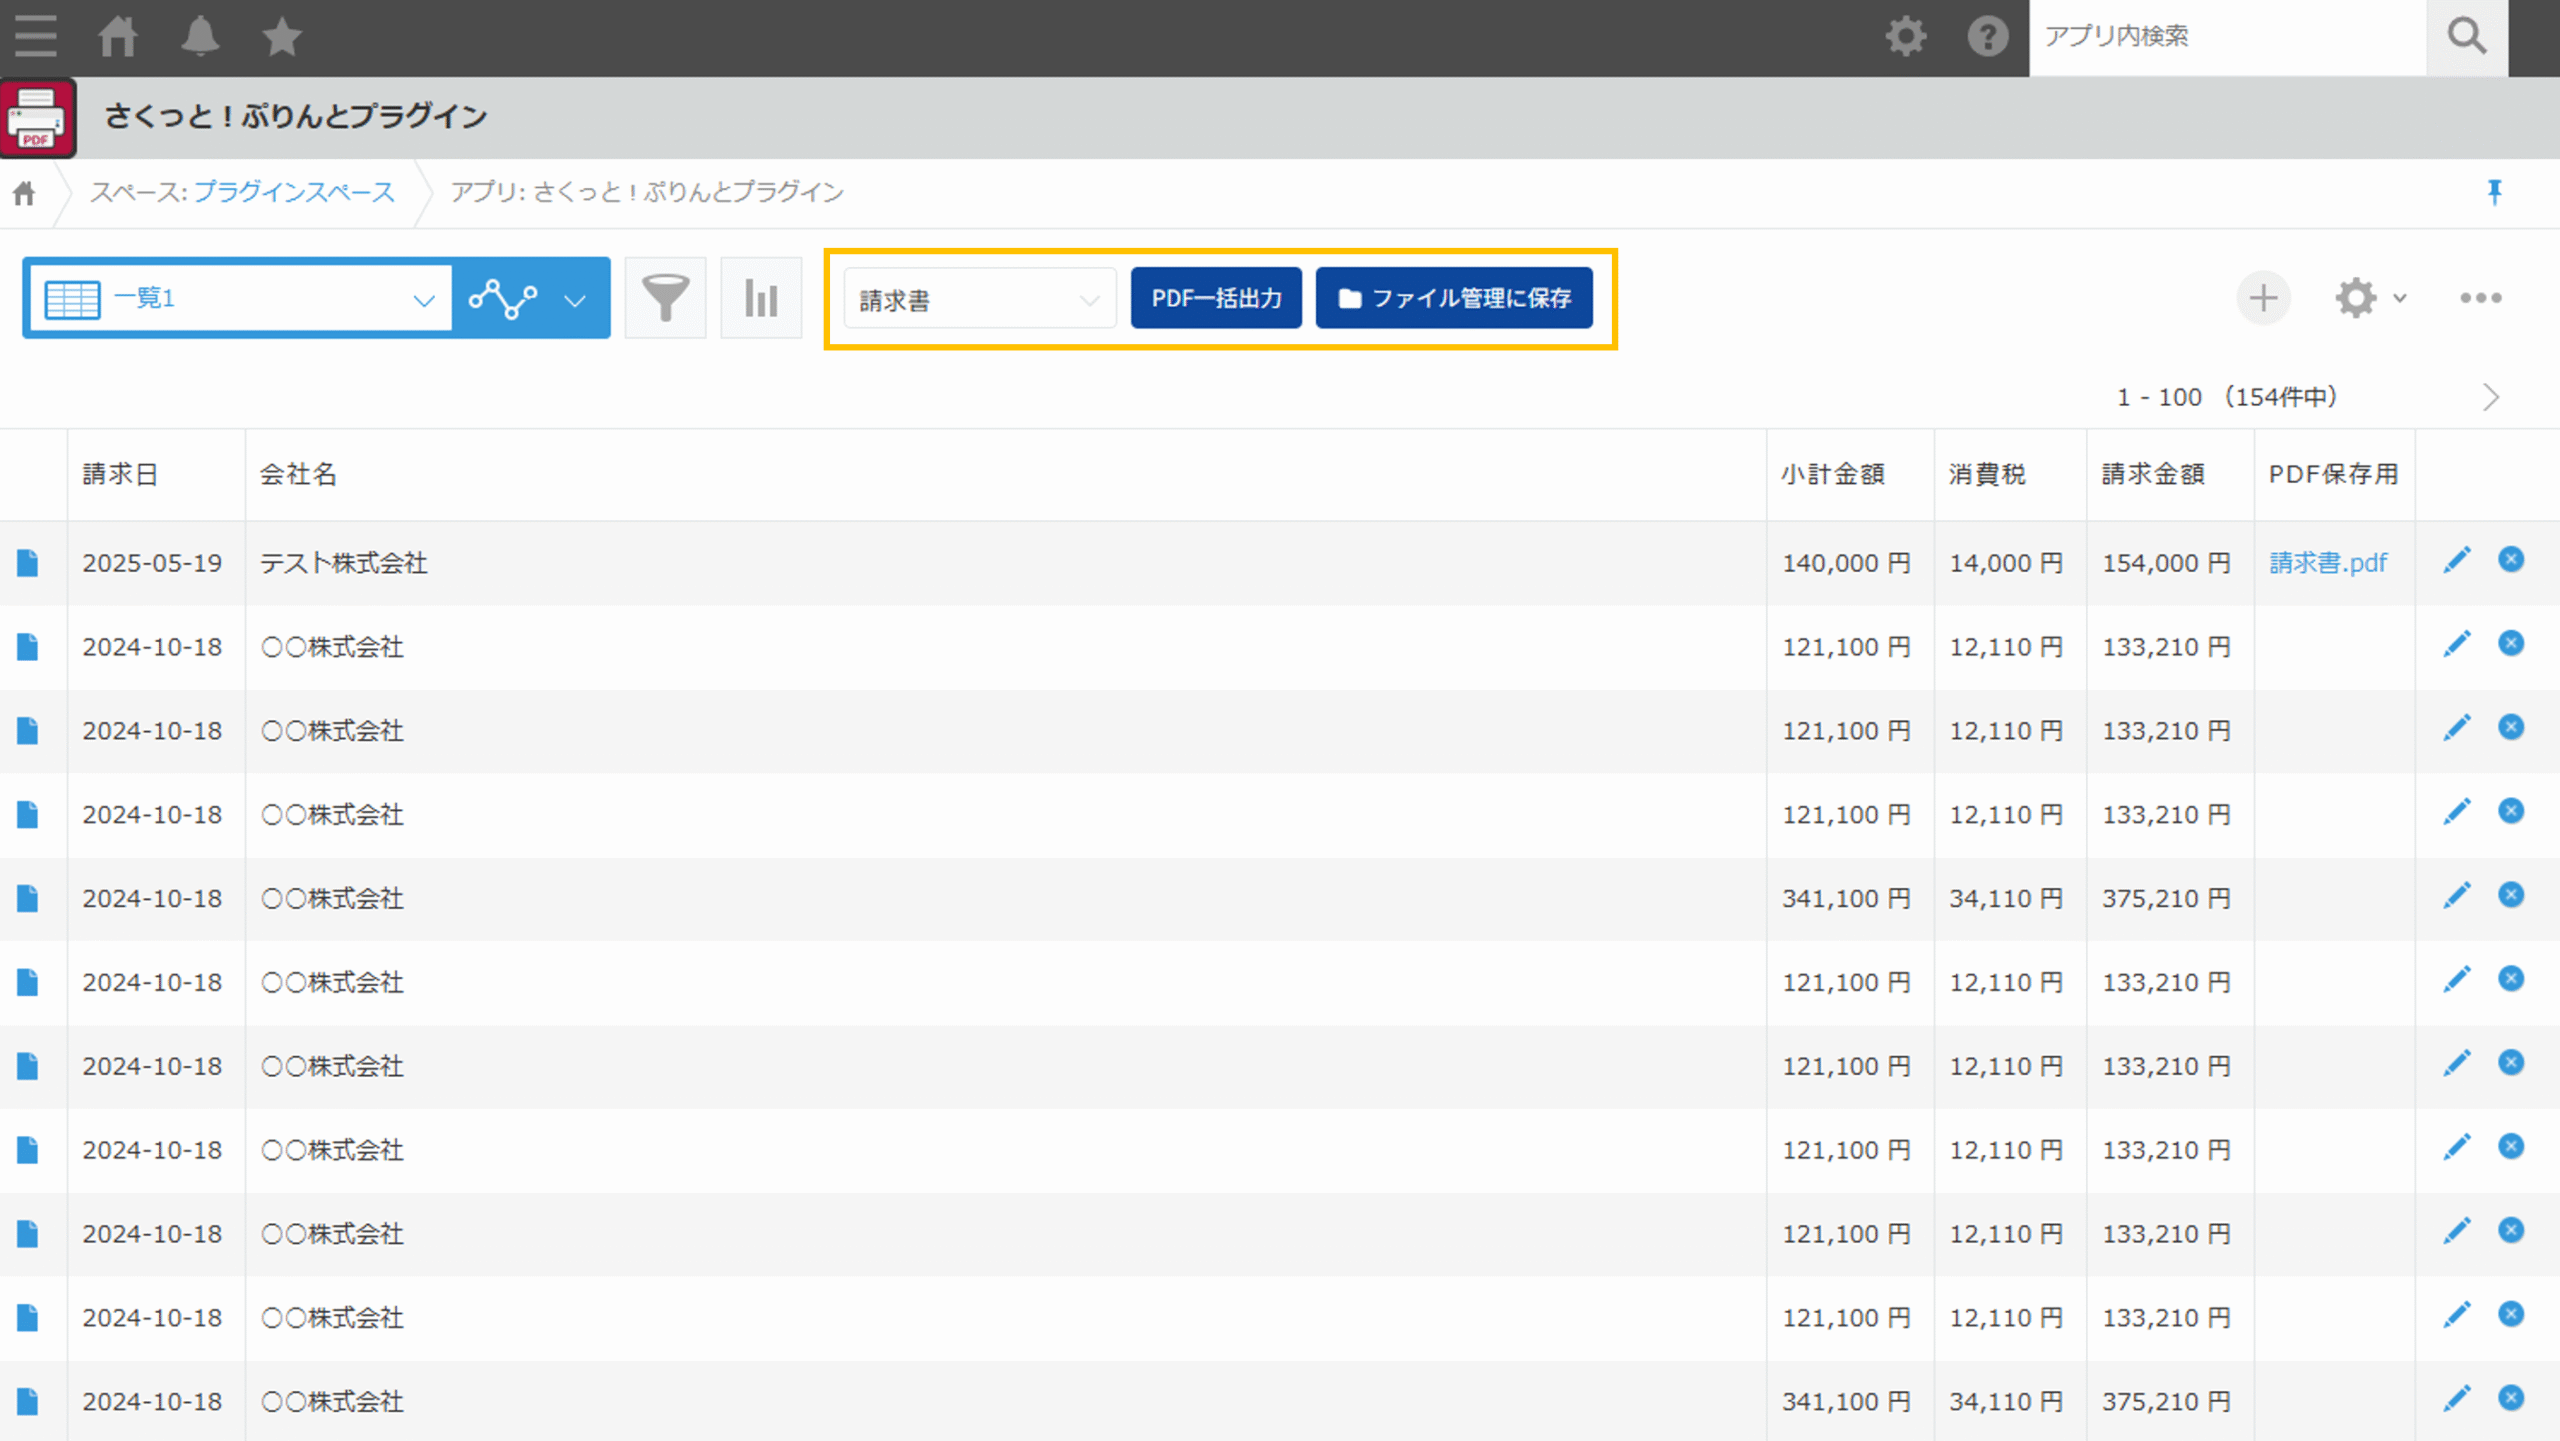This screenshot has height=1441, width=2560.
Task: Click the ファイル管理に保存 button
Action: click(1454, 298)
